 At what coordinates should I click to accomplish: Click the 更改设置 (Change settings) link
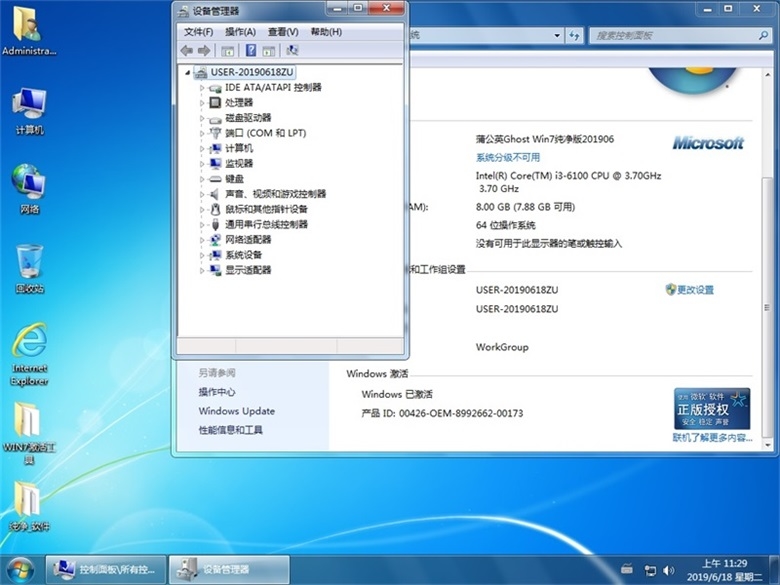point(695,290)
